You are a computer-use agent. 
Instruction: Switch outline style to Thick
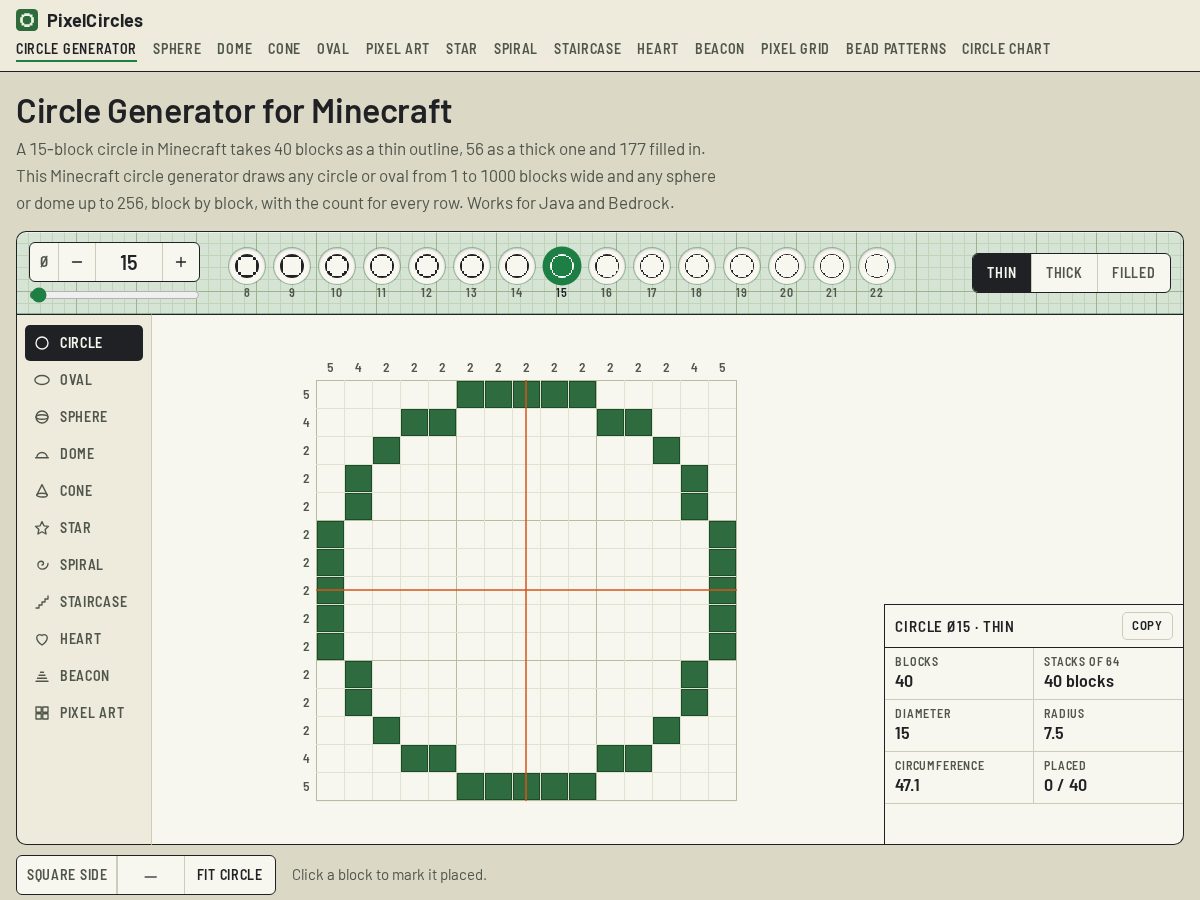tap(1064, 273)
